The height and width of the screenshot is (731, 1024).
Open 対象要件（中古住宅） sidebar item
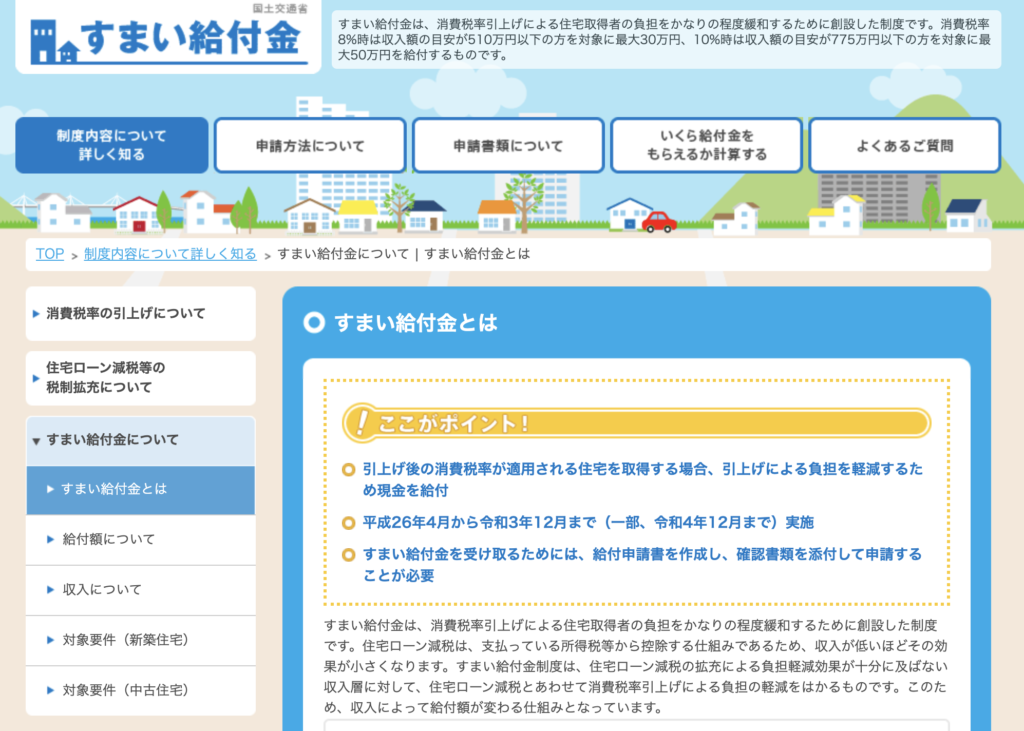[x=140, y=690]
